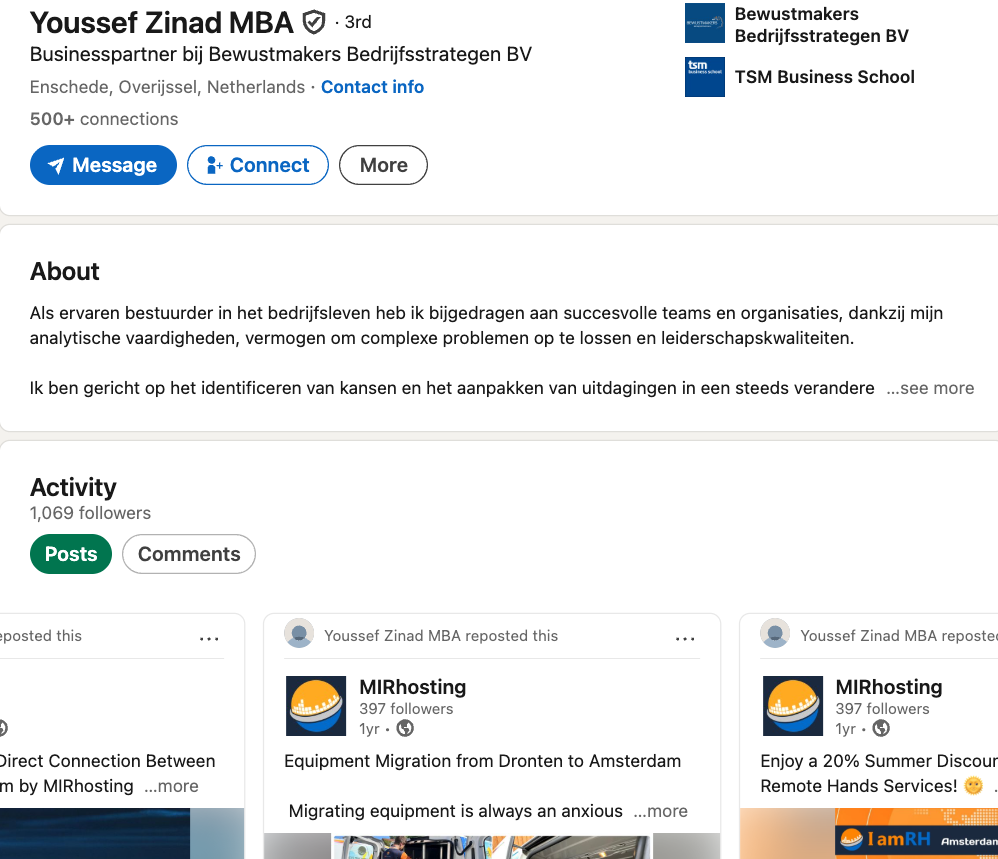Click reposter avatar on the rightmost post
The image size is (998, 859).
click(775, 634)
